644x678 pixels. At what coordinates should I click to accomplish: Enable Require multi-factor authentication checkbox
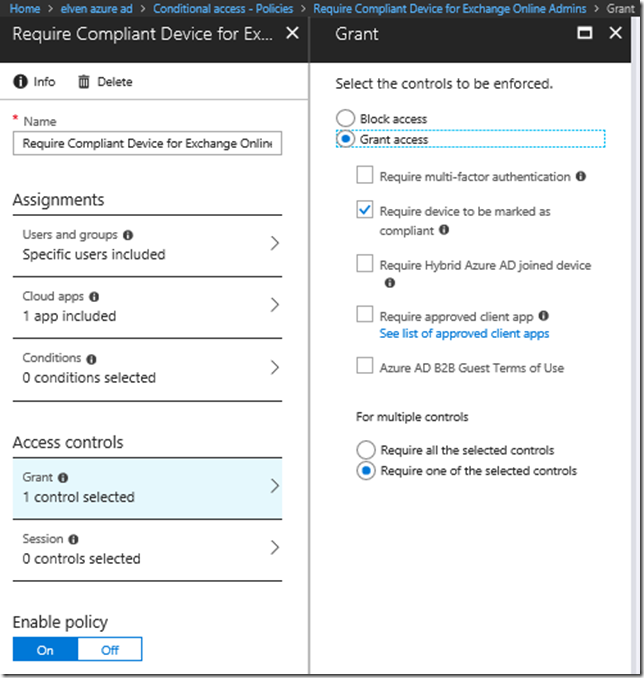pos(365,177)
